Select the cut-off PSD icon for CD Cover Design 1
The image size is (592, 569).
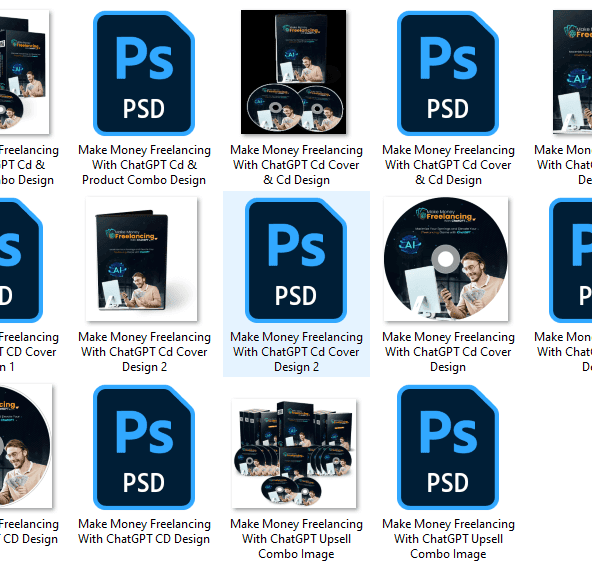[21, 260]
